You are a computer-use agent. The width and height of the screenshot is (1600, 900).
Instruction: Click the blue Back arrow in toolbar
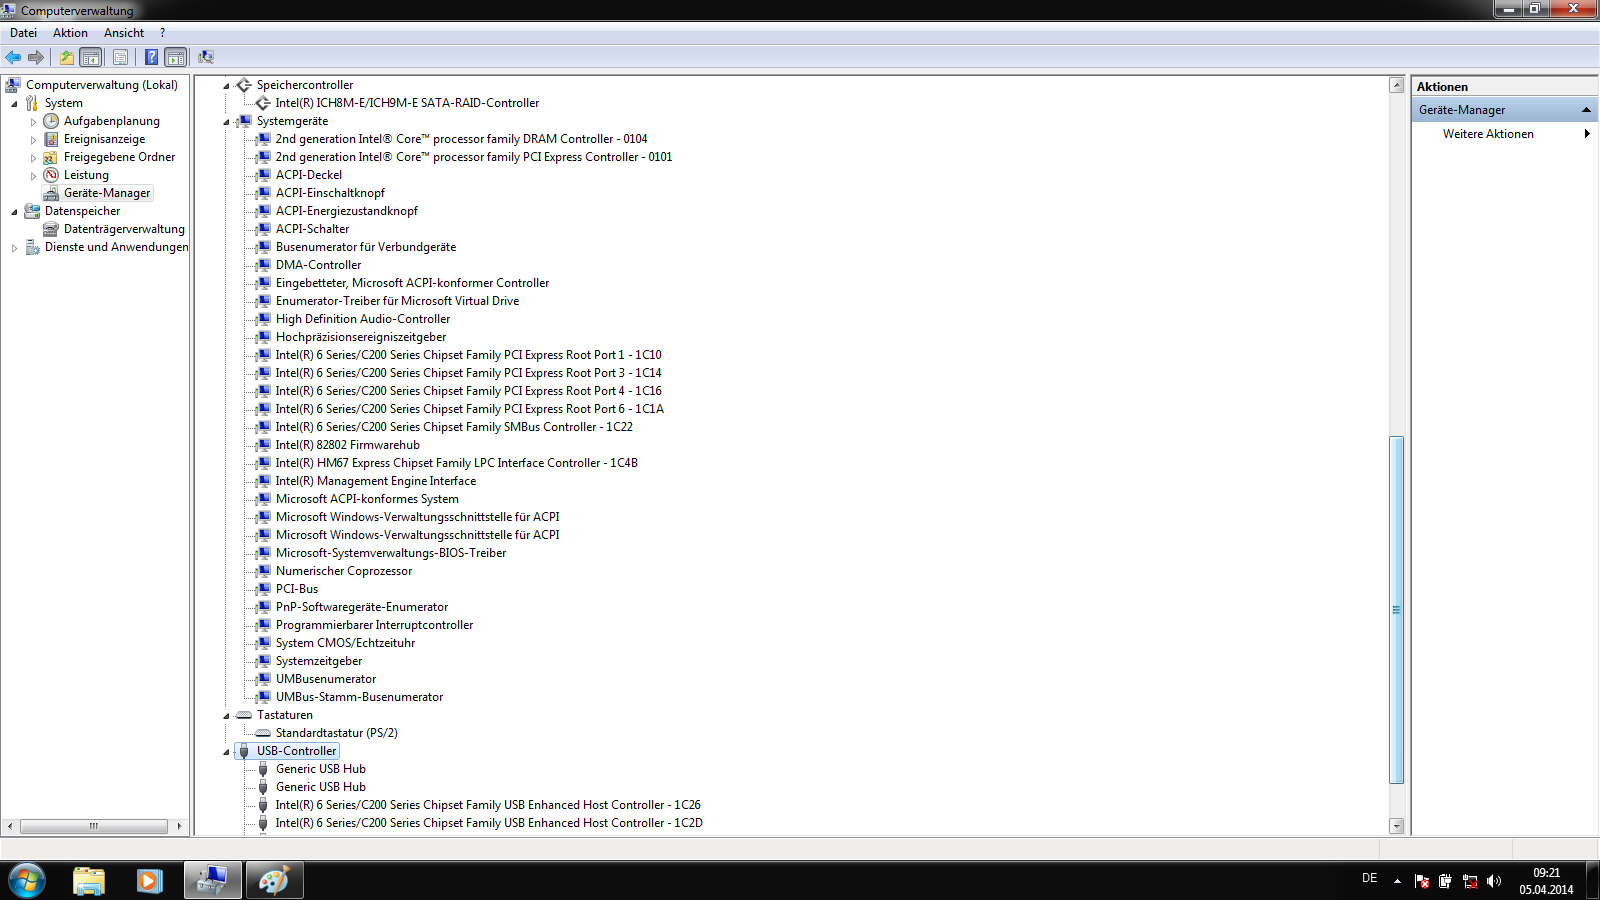13,57
